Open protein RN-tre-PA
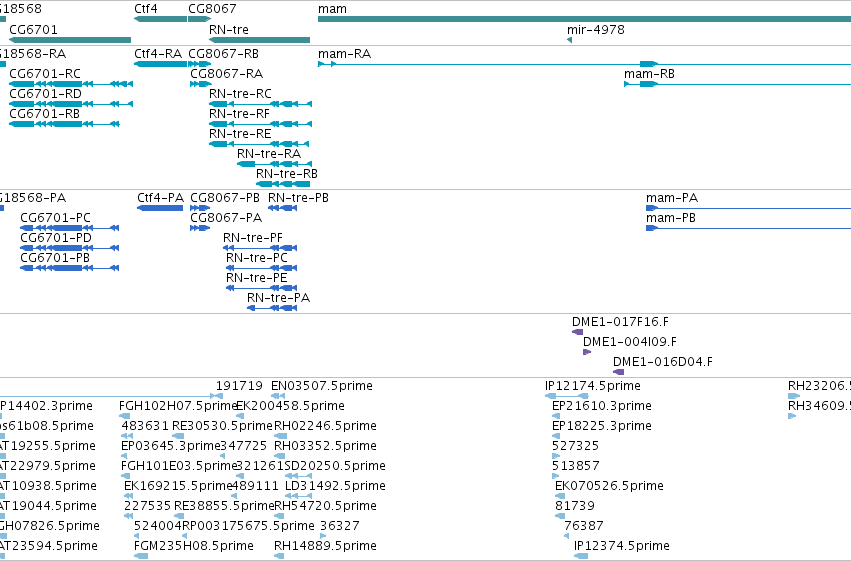 coord(278,298)
